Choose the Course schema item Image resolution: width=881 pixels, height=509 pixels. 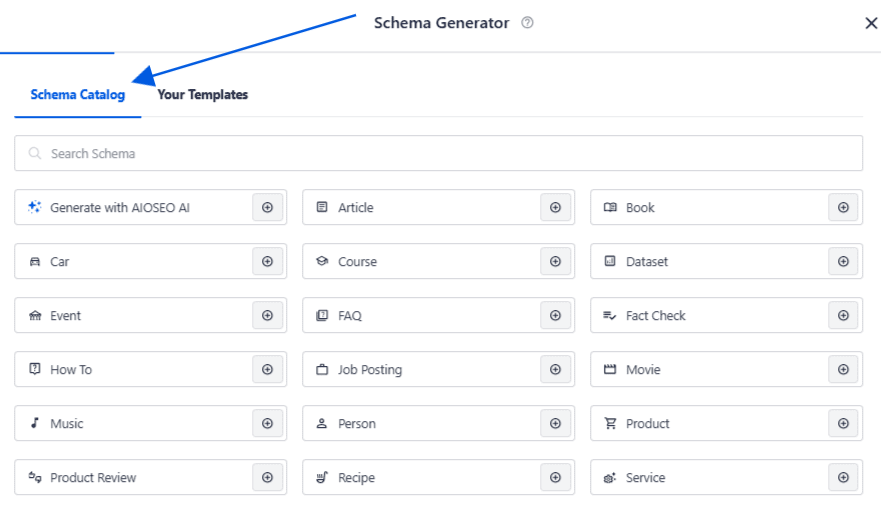[x=438, y=261]
